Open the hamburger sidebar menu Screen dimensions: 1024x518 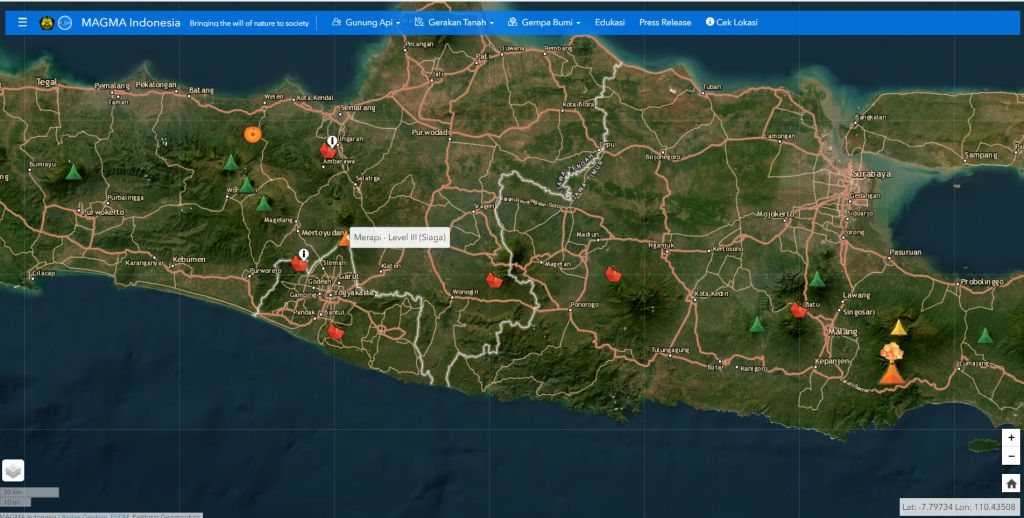(x=22, y=22)
